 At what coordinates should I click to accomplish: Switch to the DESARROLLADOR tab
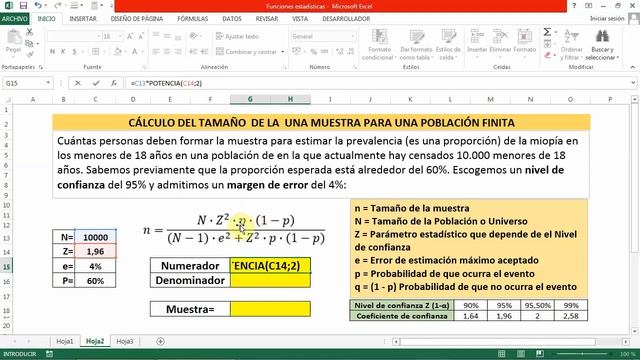click(346, 19)
